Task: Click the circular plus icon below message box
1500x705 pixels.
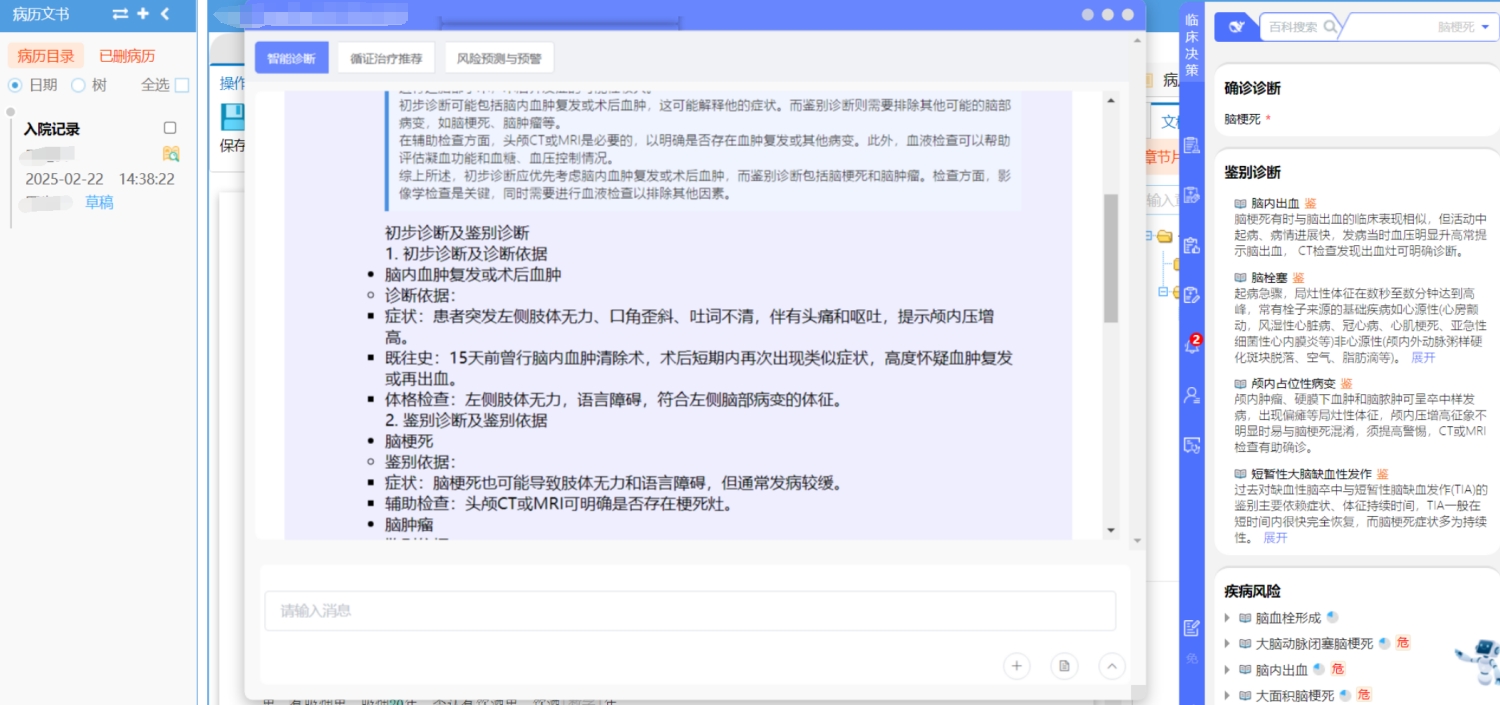Action: tap(1016, 666)
